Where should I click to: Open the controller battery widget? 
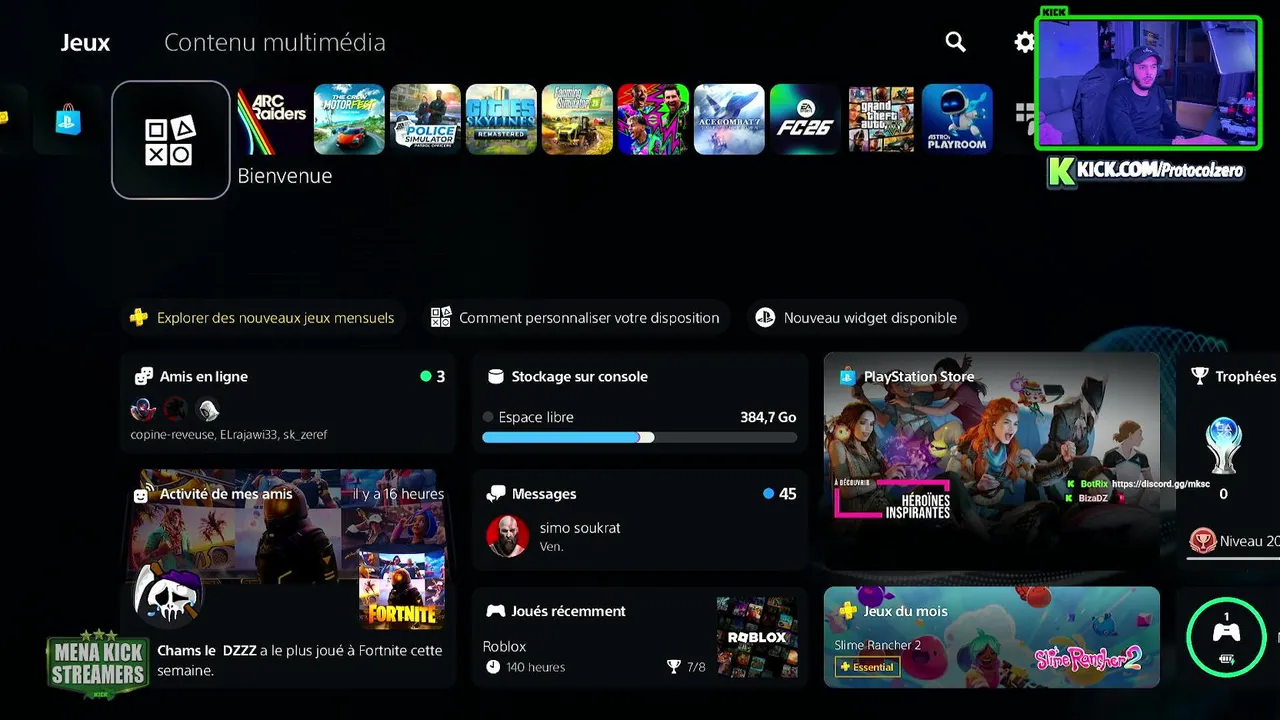click(1226, 637)
